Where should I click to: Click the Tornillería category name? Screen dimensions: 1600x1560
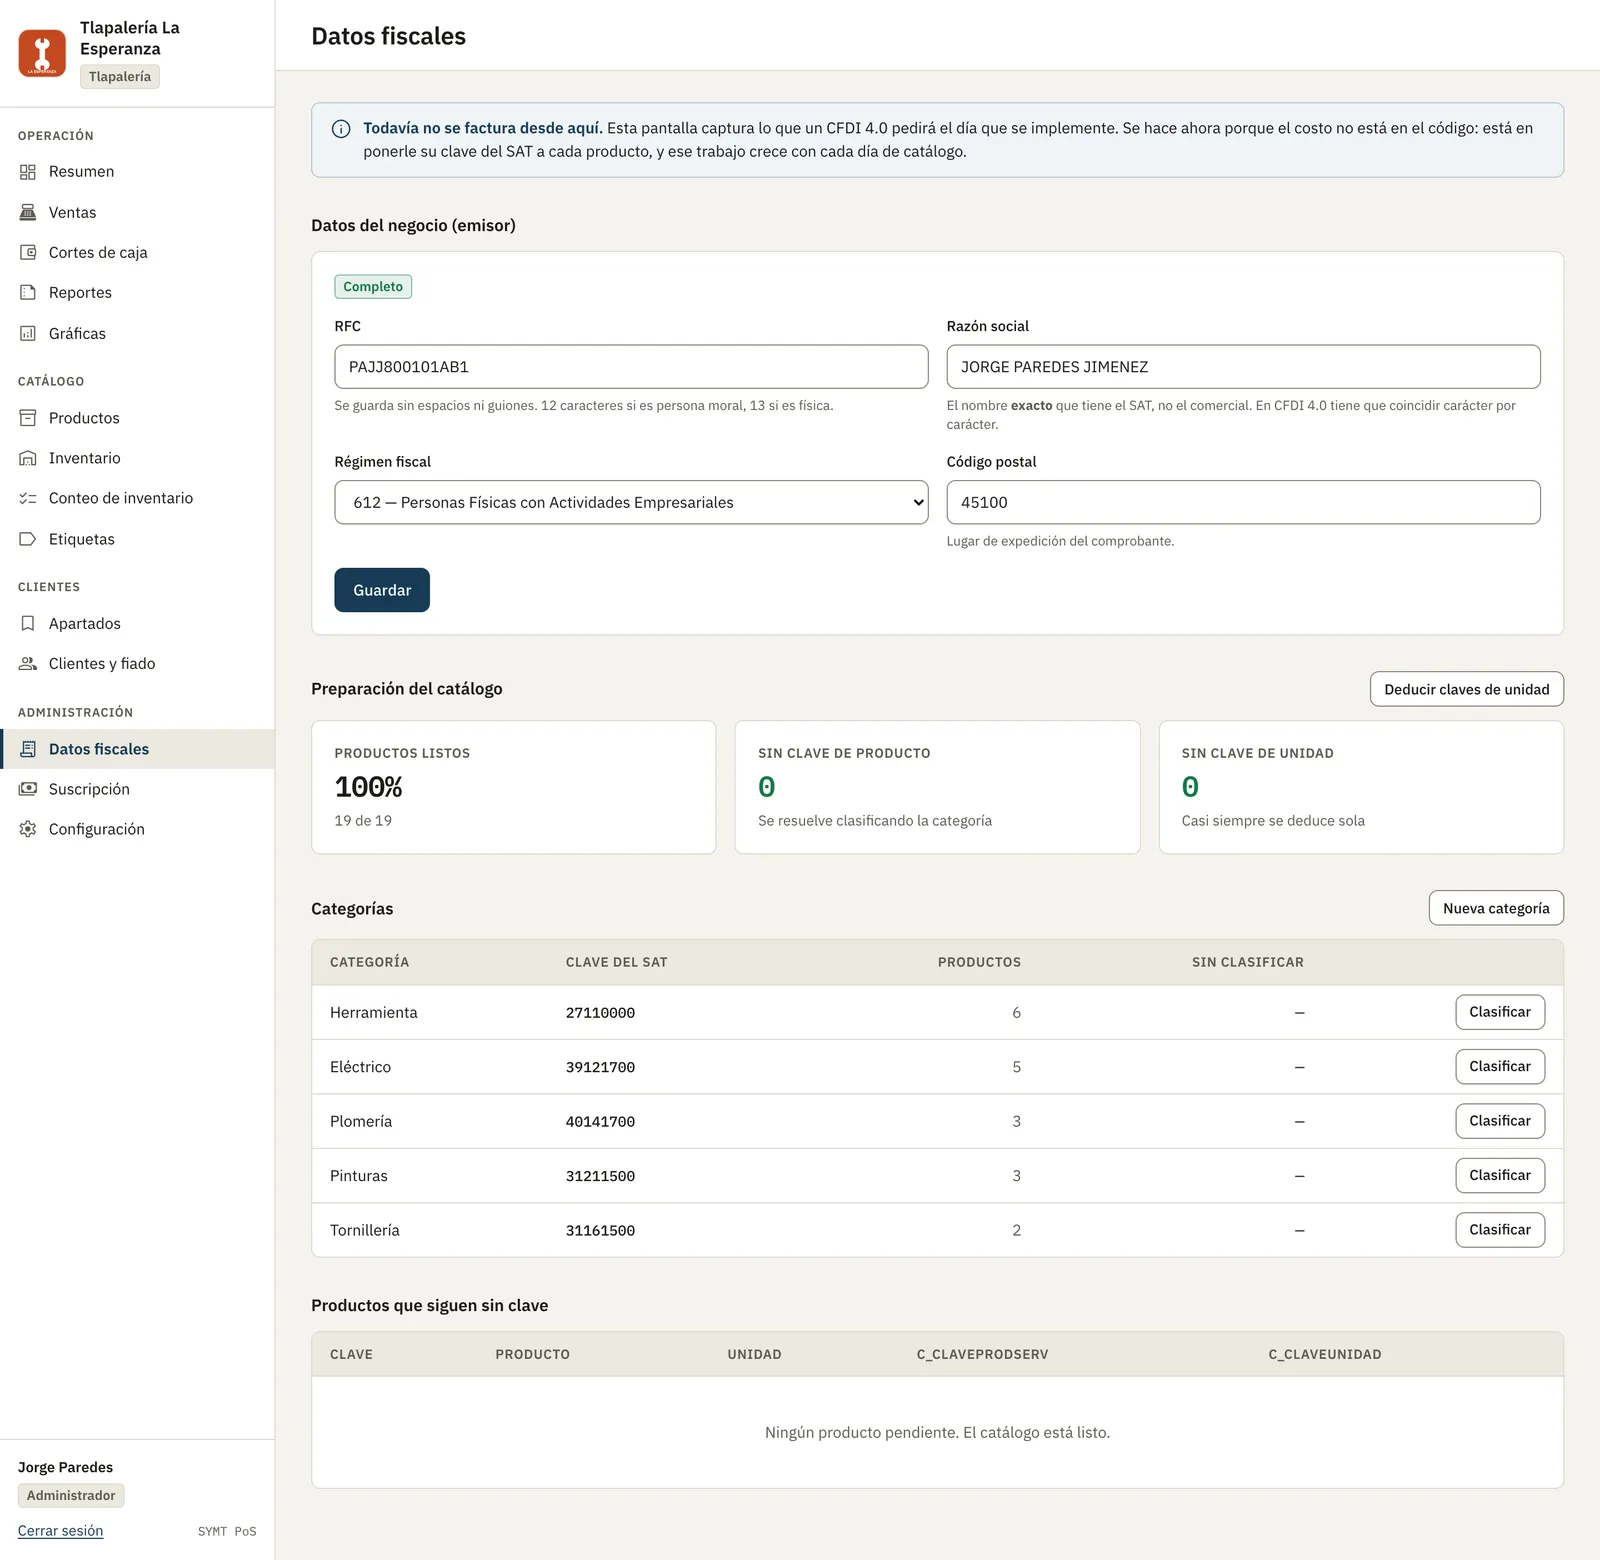[365, 1230]
